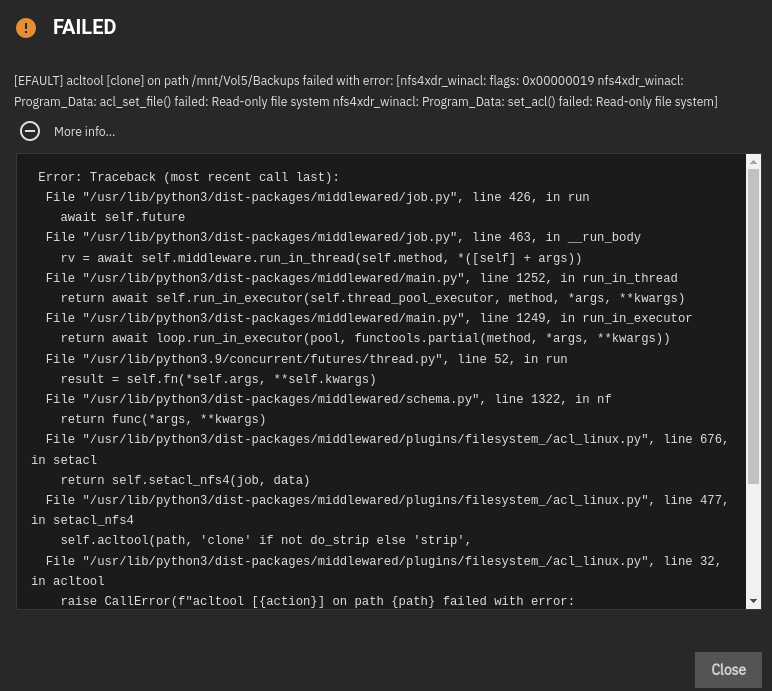772x691 pixels.
Task: Select the schema.py line 1322 traceback entry
Action: [328, 399]
